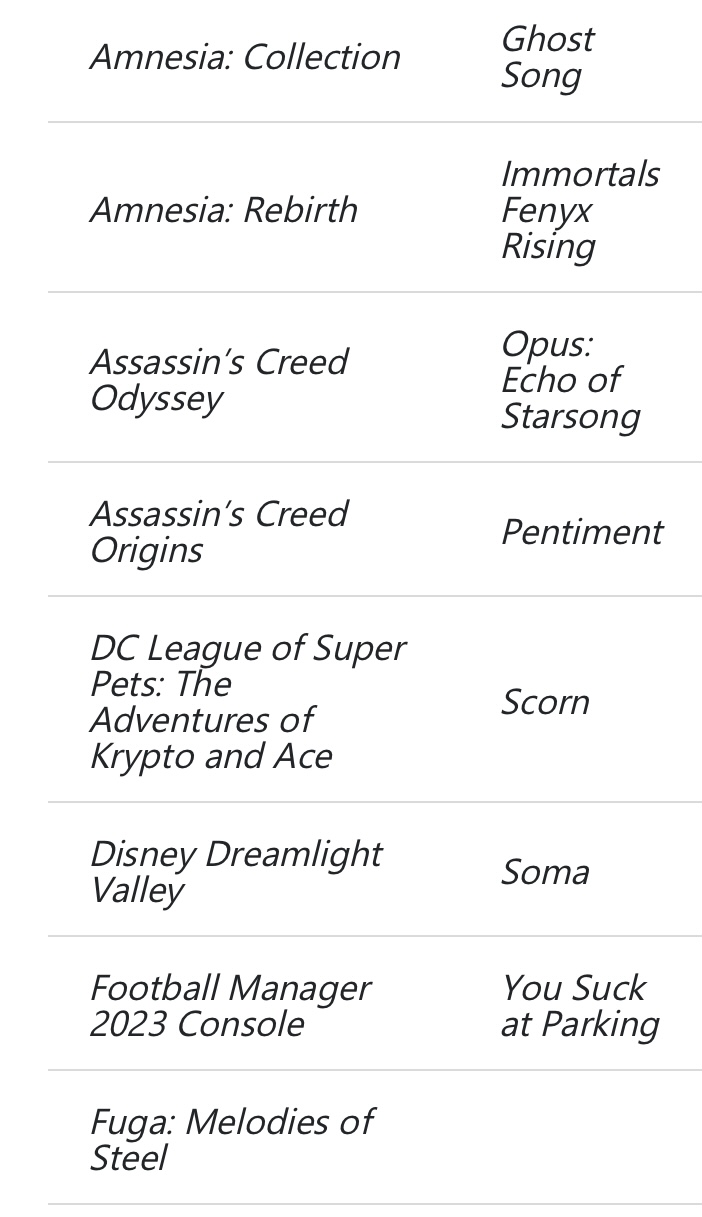Select Assassin's Creed Odyssey in the table
Viewport: 702px width, 1217px height.
coord(218,380)
